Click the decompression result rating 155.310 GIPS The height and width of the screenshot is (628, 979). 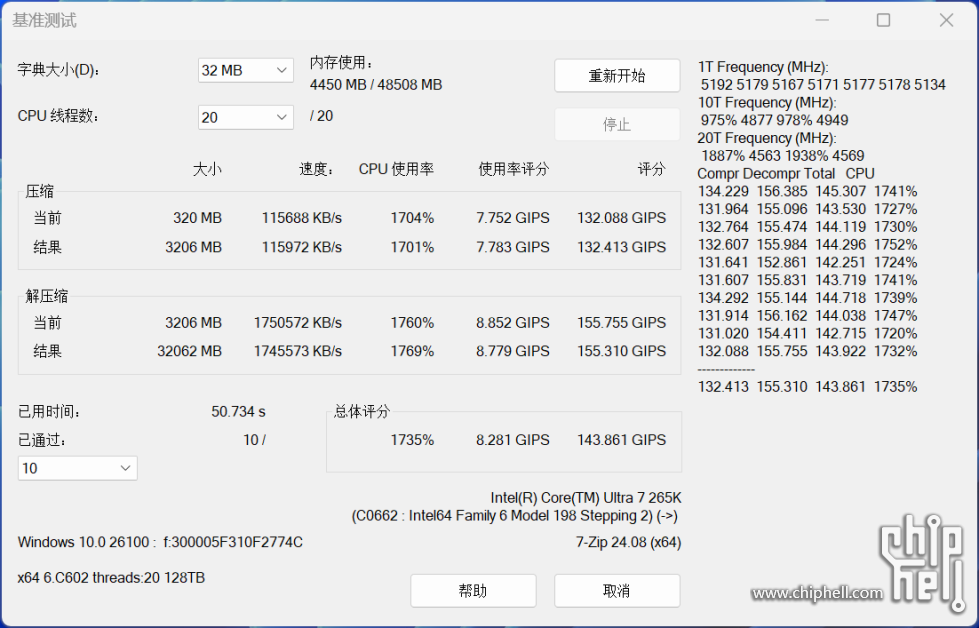[x=621, y=351]
